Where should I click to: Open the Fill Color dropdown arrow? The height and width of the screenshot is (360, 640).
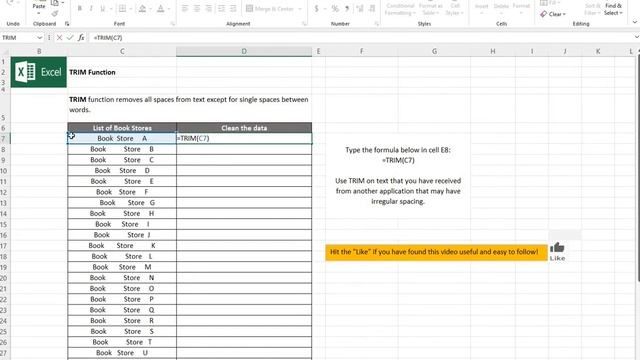point(150,9)
